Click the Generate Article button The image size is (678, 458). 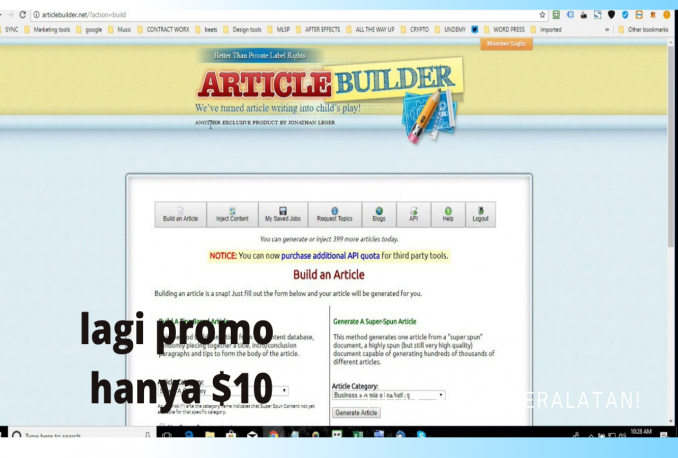(356, 412)
